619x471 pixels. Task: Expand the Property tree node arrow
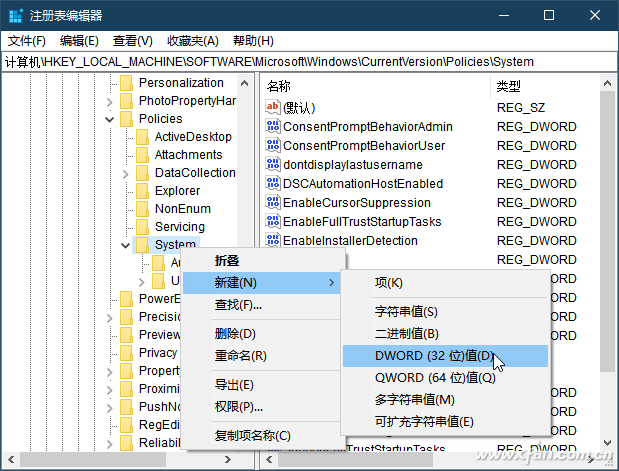(110, 372)
